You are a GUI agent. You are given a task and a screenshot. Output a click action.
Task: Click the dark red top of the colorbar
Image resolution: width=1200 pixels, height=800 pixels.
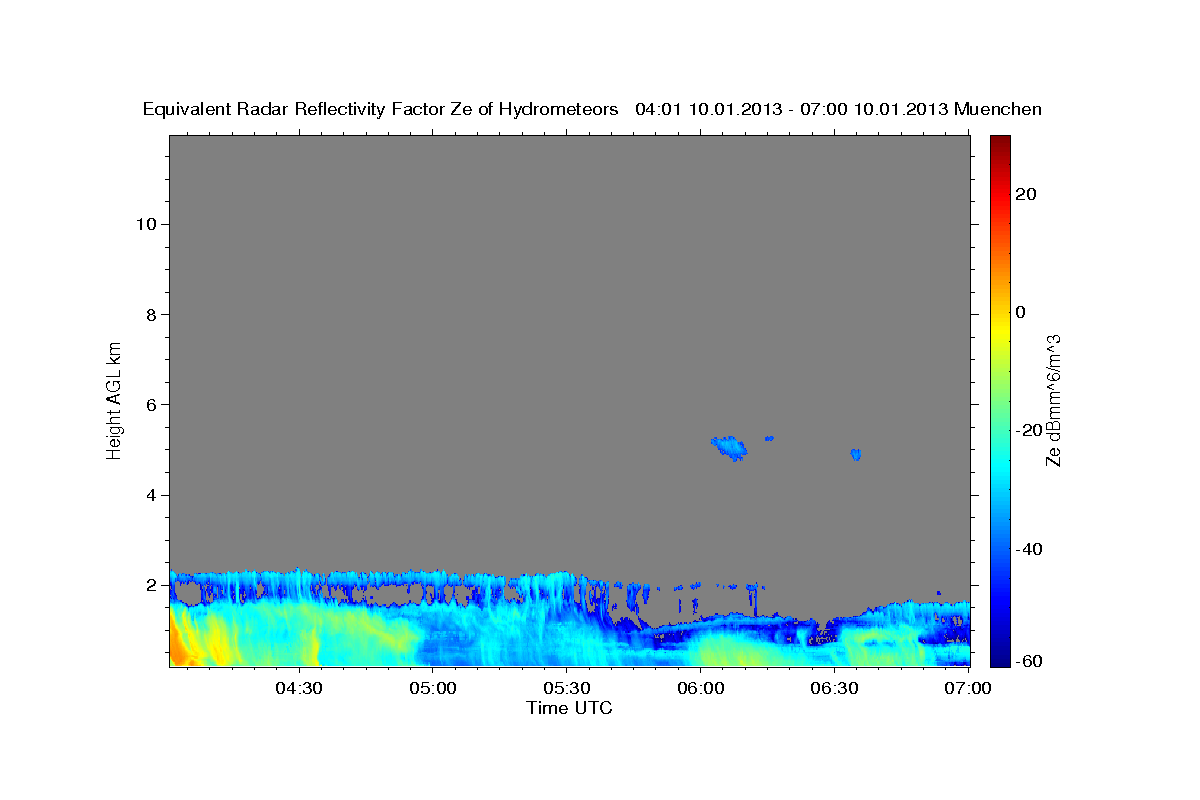coord(998,145)
